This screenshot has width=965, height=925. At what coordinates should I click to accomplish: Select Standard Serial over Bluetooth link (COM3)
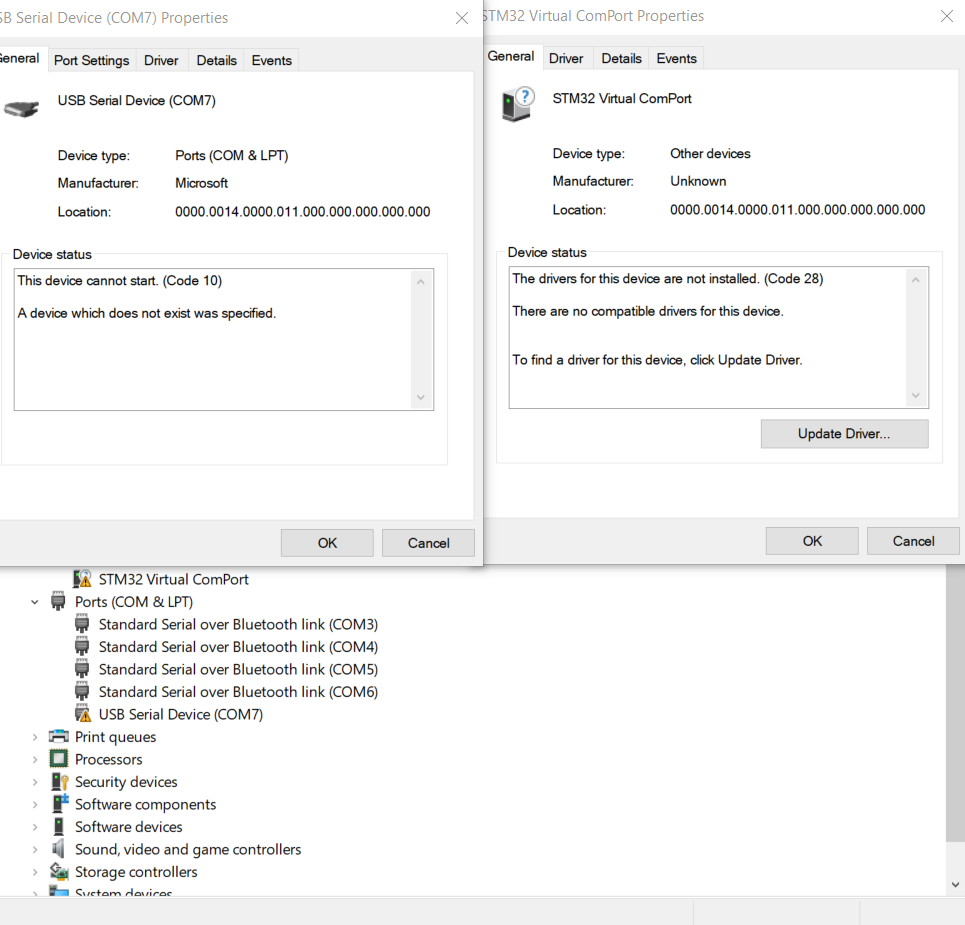[x=238, y=624]
